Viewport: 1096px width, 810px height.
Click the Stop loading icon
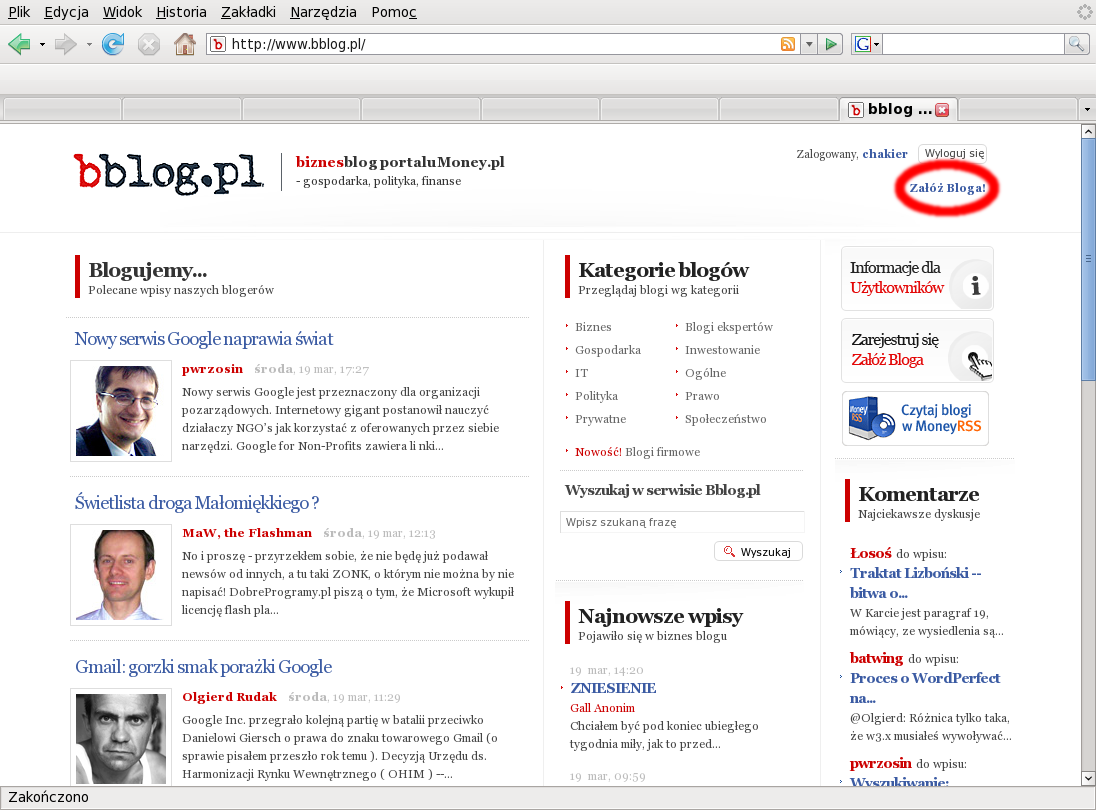click(x=148, y=44)
